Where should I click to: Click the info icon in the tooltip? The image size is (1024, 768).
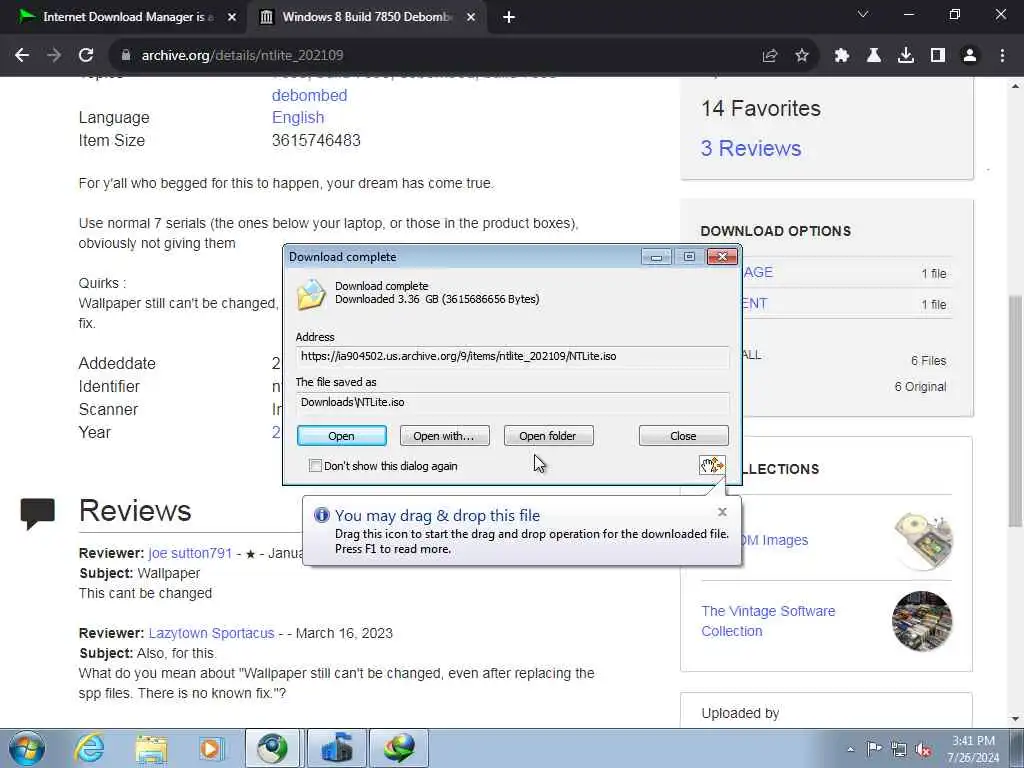coord(321,515)
